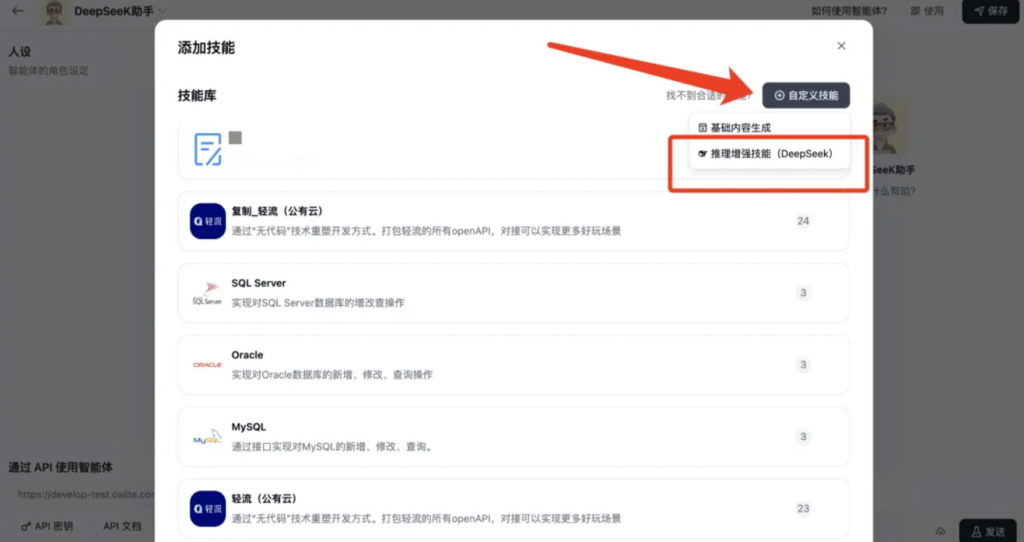The height and width of the screenshot is (542, 1024).
Task: Click the 24 count badge for 复制_轻流
Action: [803, 221]
